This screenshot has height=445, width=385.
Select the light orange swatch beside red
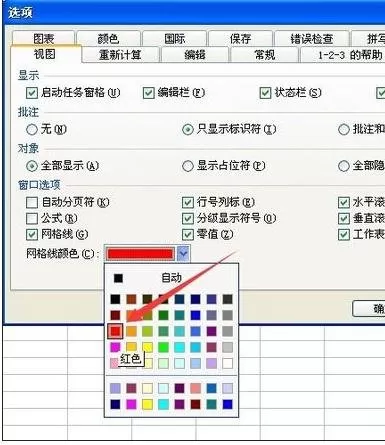(131, 331)
